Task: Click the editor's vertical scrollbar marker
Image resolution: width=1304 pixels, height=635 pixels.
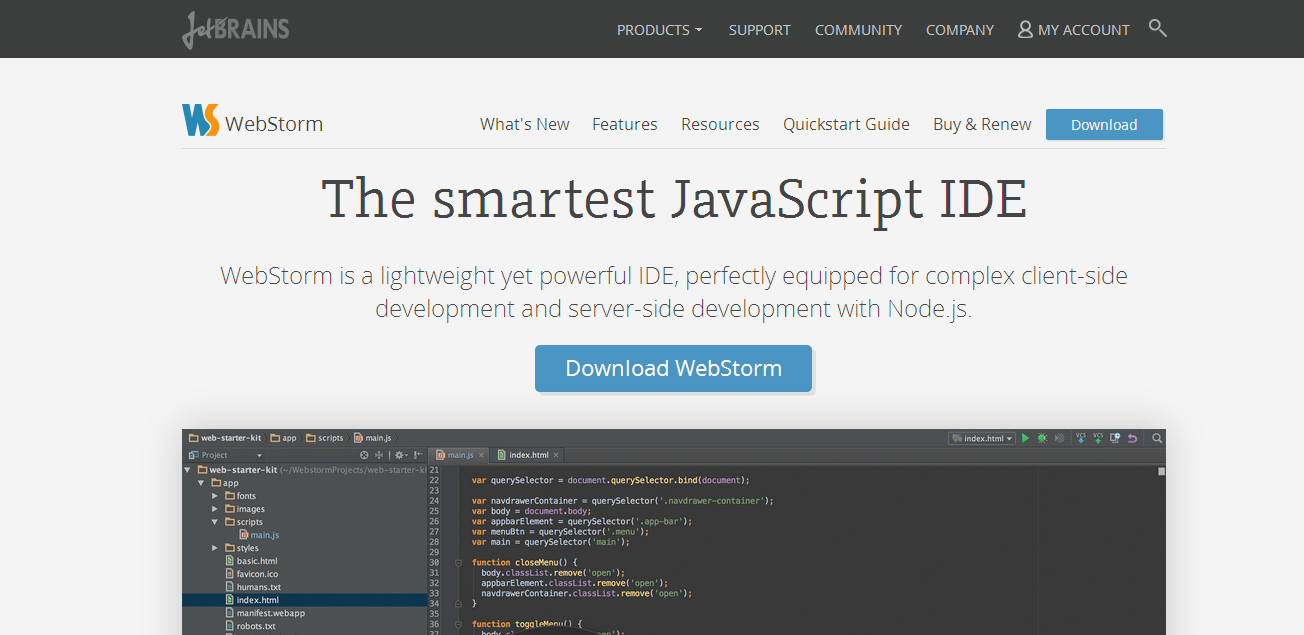Action: [x=1161, y=471]
